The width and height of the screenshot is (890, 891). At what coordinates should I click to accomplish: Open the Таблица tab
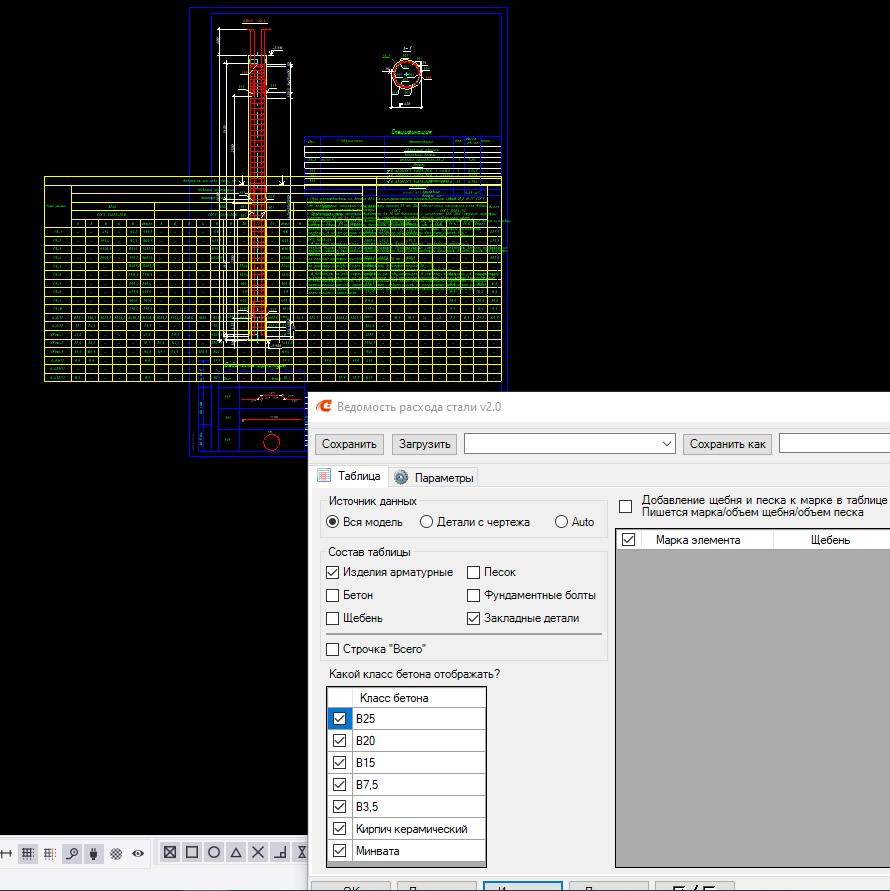point(350,477)
